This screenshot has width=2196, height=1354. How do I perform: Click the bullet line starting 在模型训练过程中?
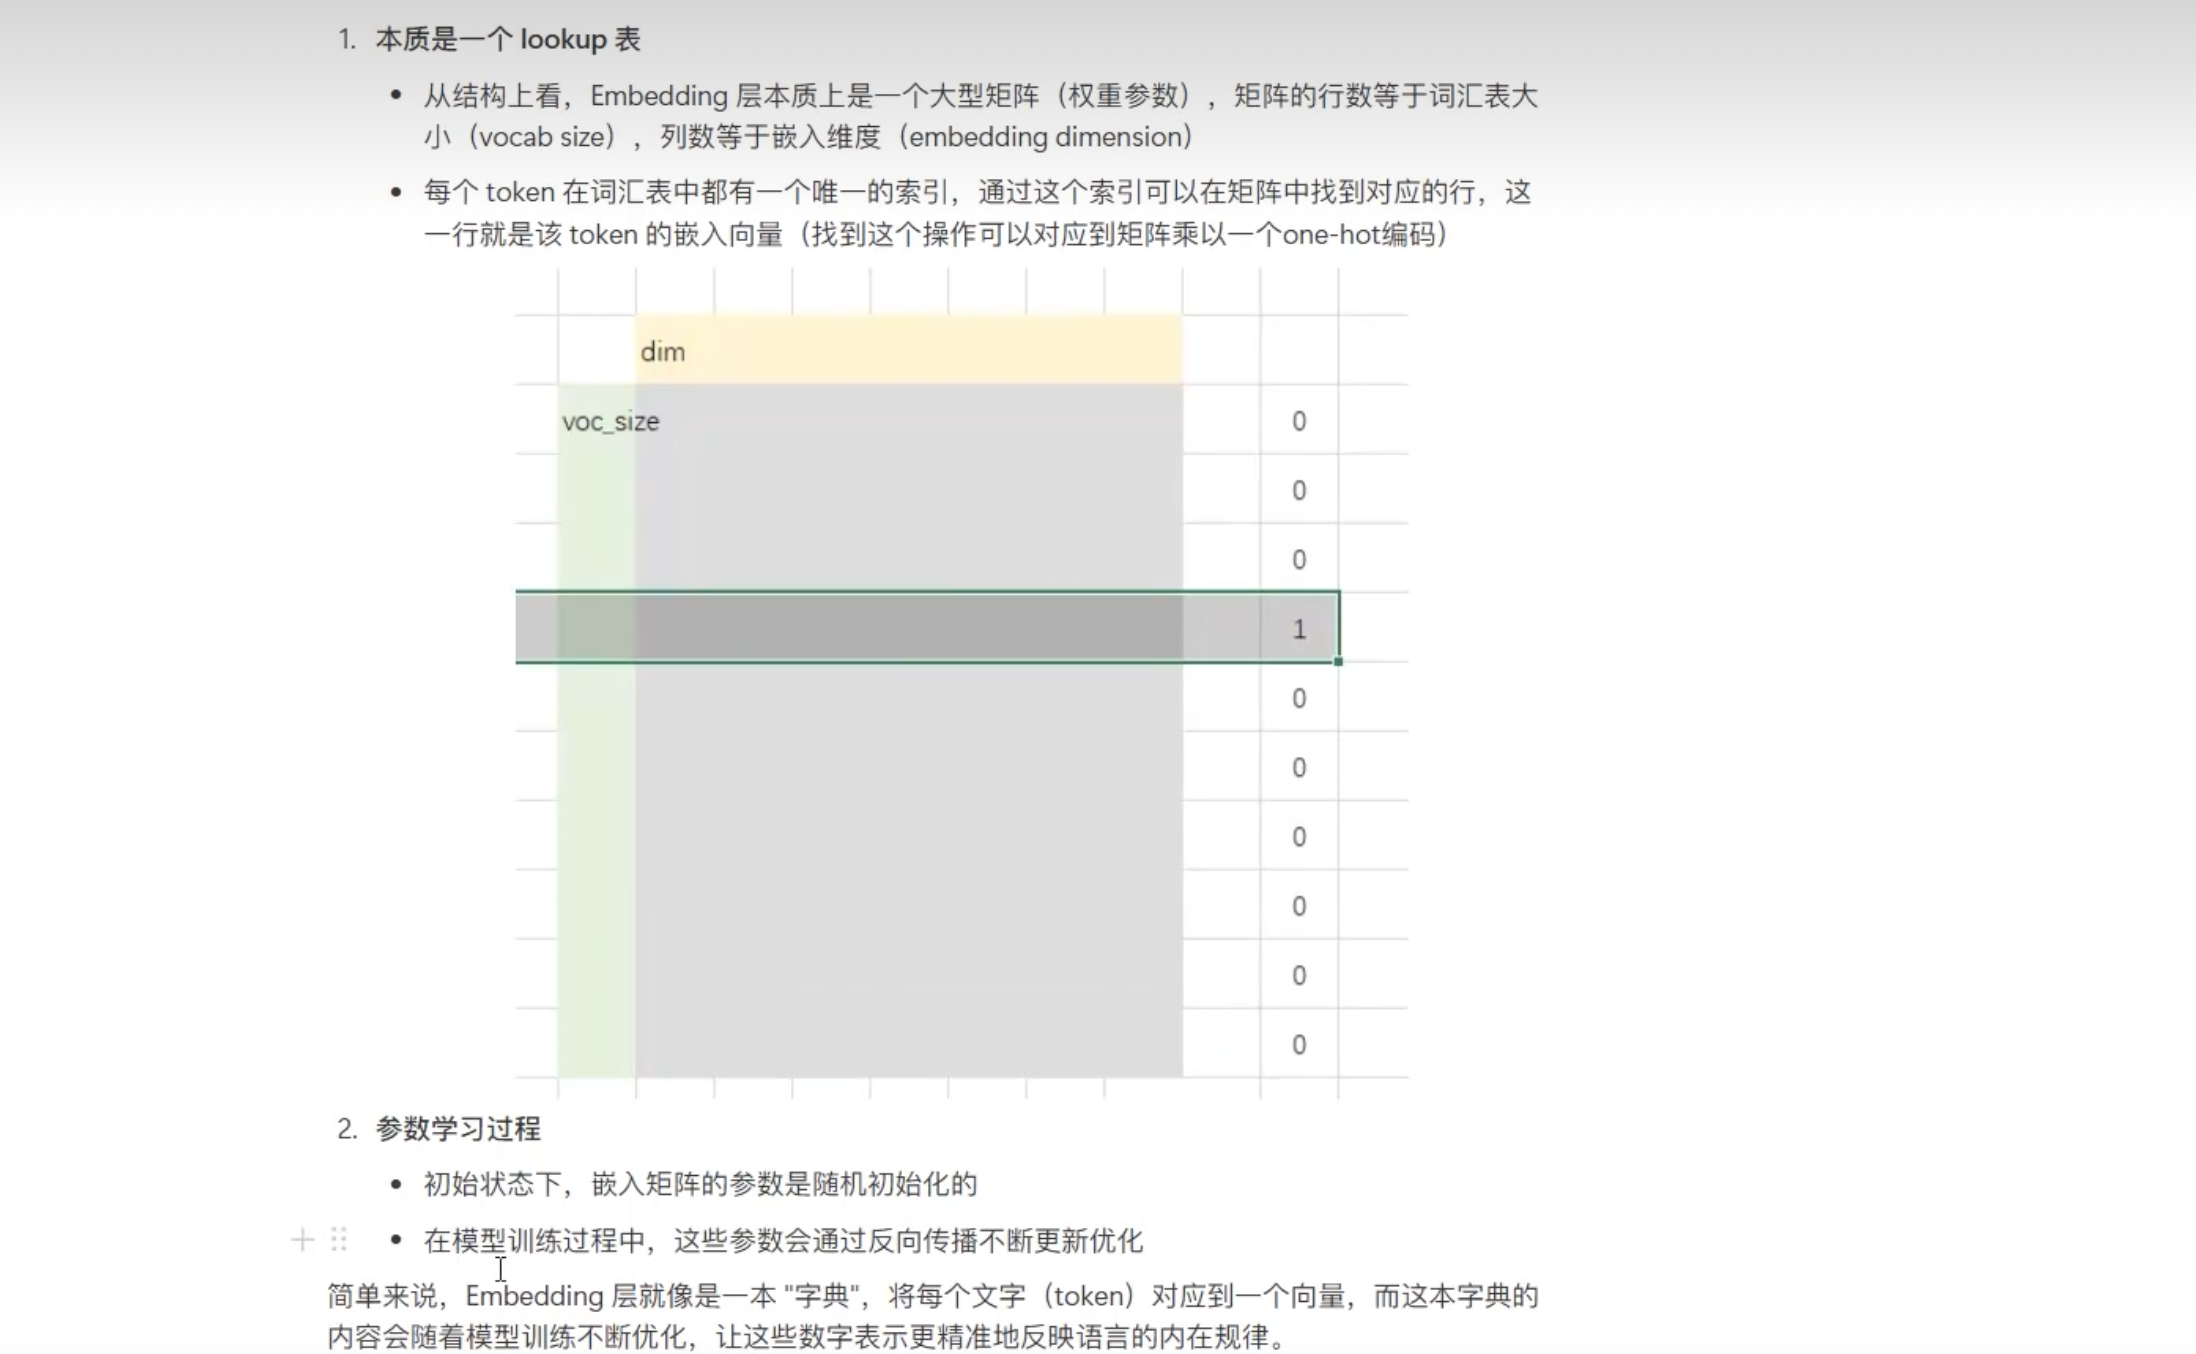782,1241
